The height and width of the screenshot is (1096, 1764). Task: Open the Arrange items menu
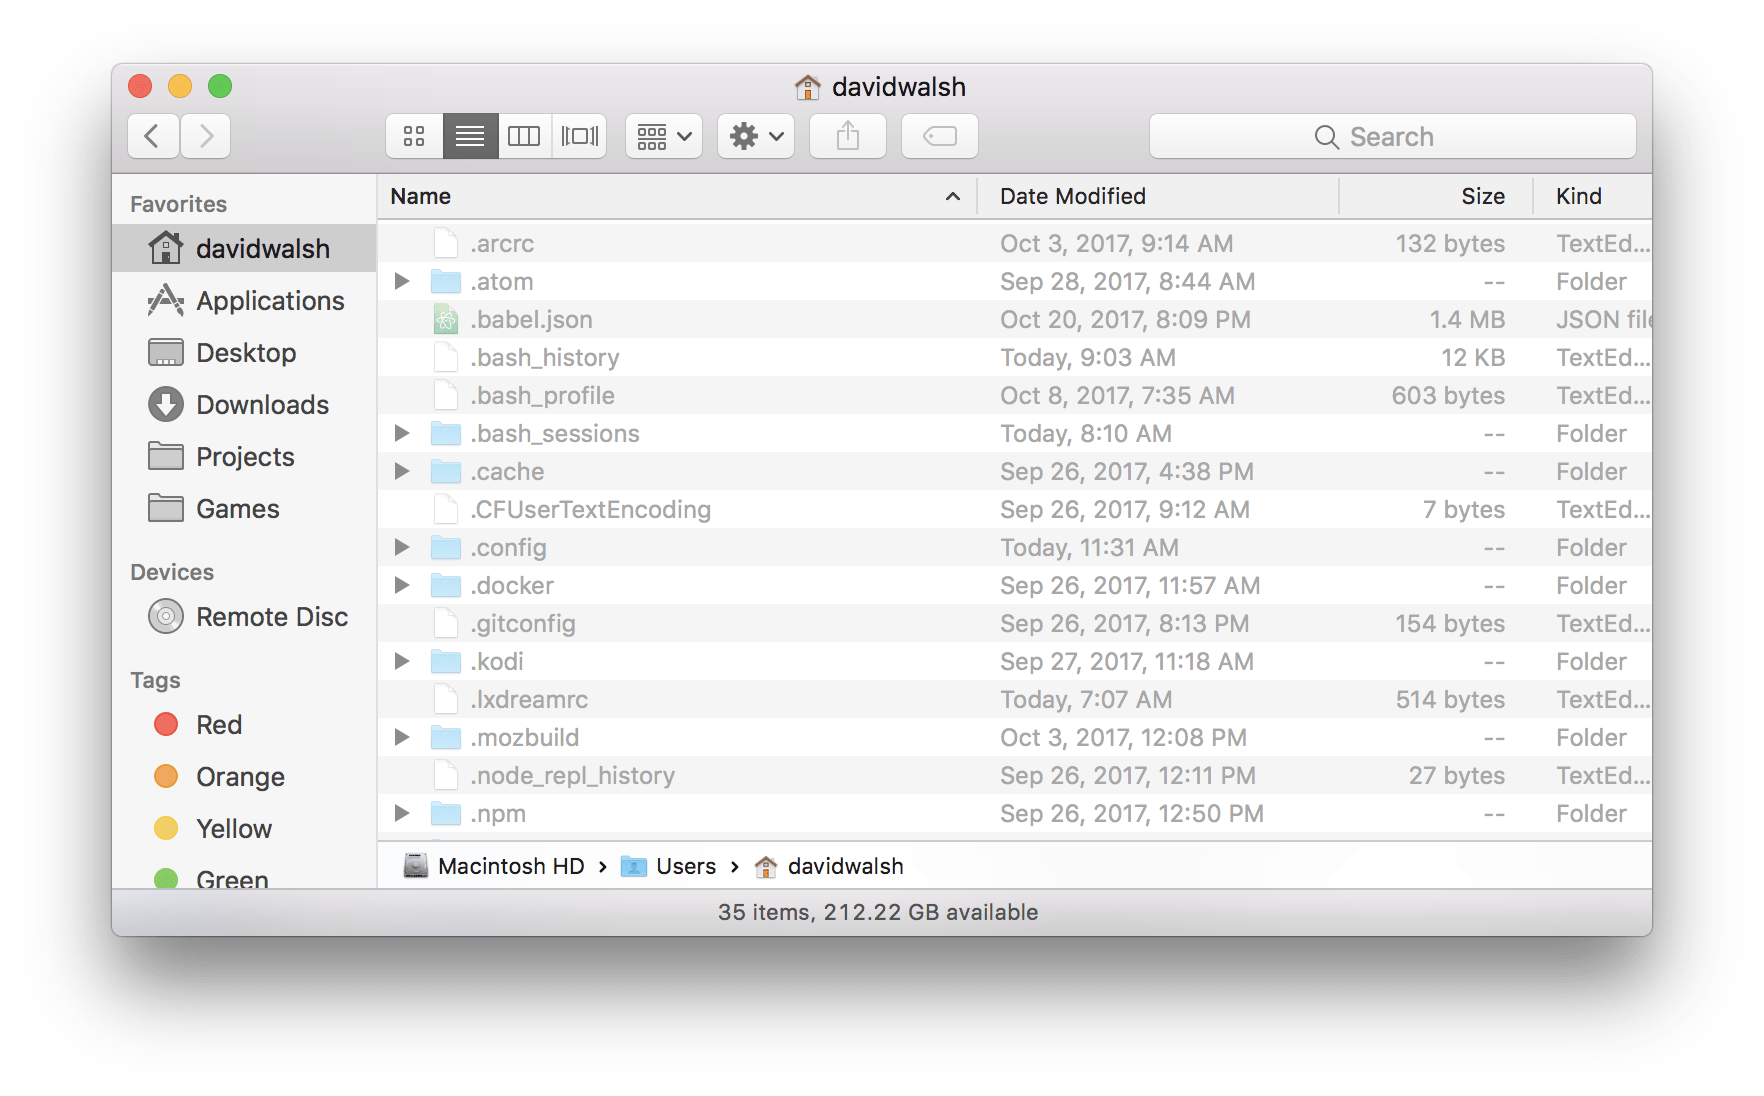tap(663, 136)
